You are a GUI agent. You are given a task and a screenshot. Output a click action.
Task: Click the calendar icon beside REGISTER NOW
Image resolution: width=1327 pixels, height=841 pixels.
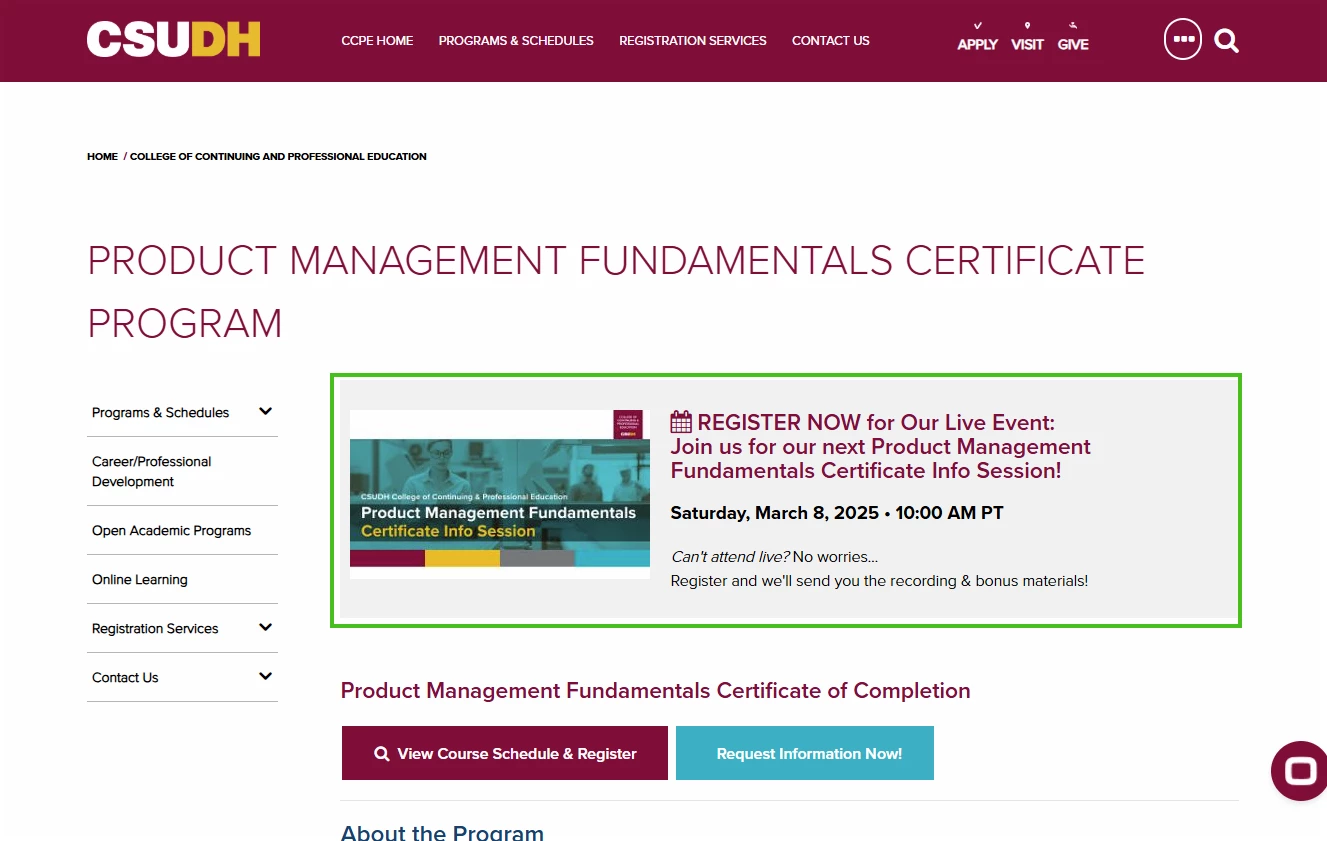pyautogui.click(x=681, y=422)
